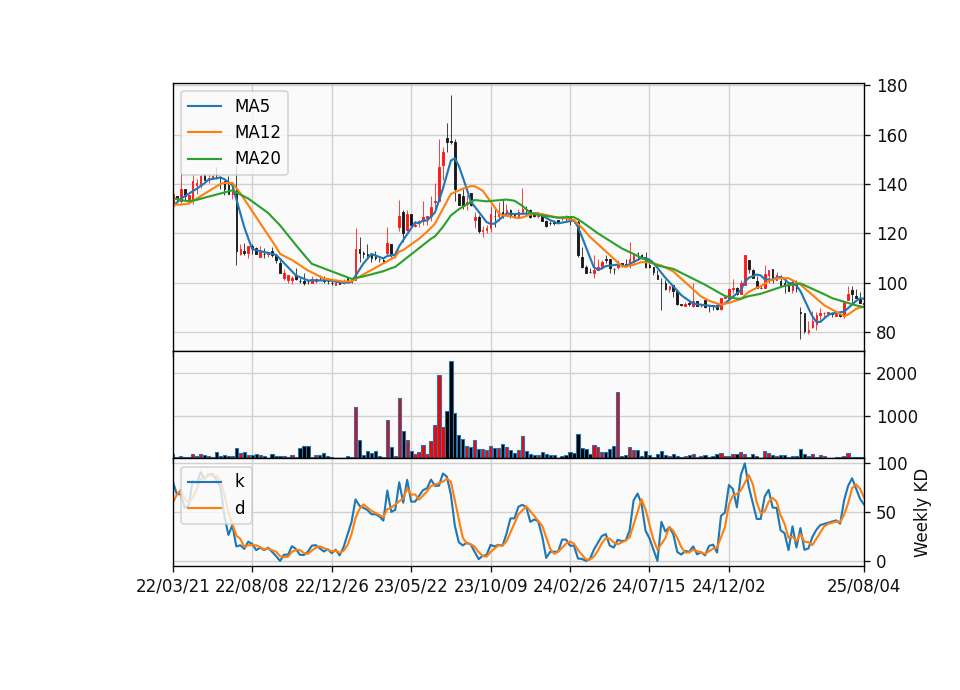This screenshot has width=960, height=690.
Task: Click the 180 price axis label
Action: 891,86
